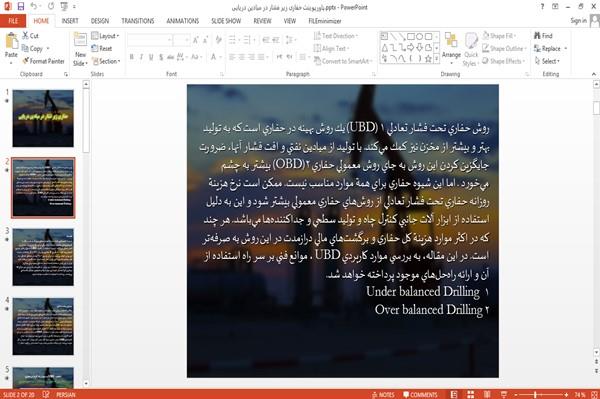Image resolution: width=600 pixels, height=399 pixels.
Task: Click the Format Painter brush icon
Action: tap(26, 61)
